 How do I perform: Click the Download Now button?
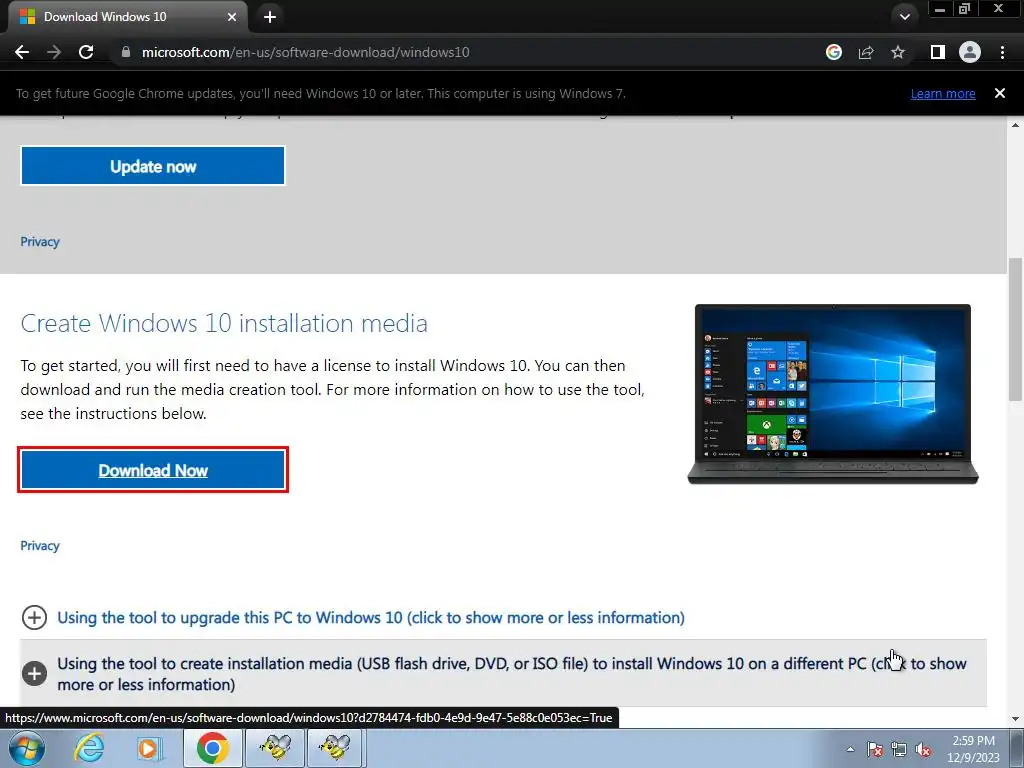pyautogui.click(x=153, y=470)
